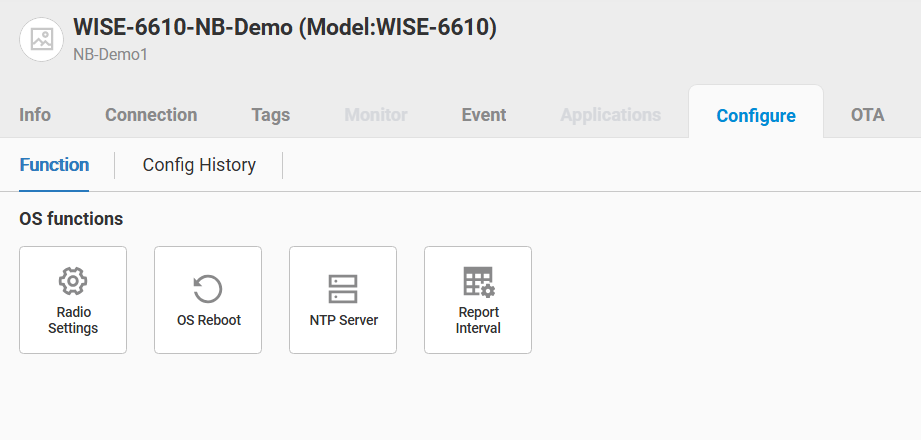Image resolution: width=921 pixels, height=440 pixels.
Task: Click the "Radio Settings" tile label
Action: pos(73,320)
